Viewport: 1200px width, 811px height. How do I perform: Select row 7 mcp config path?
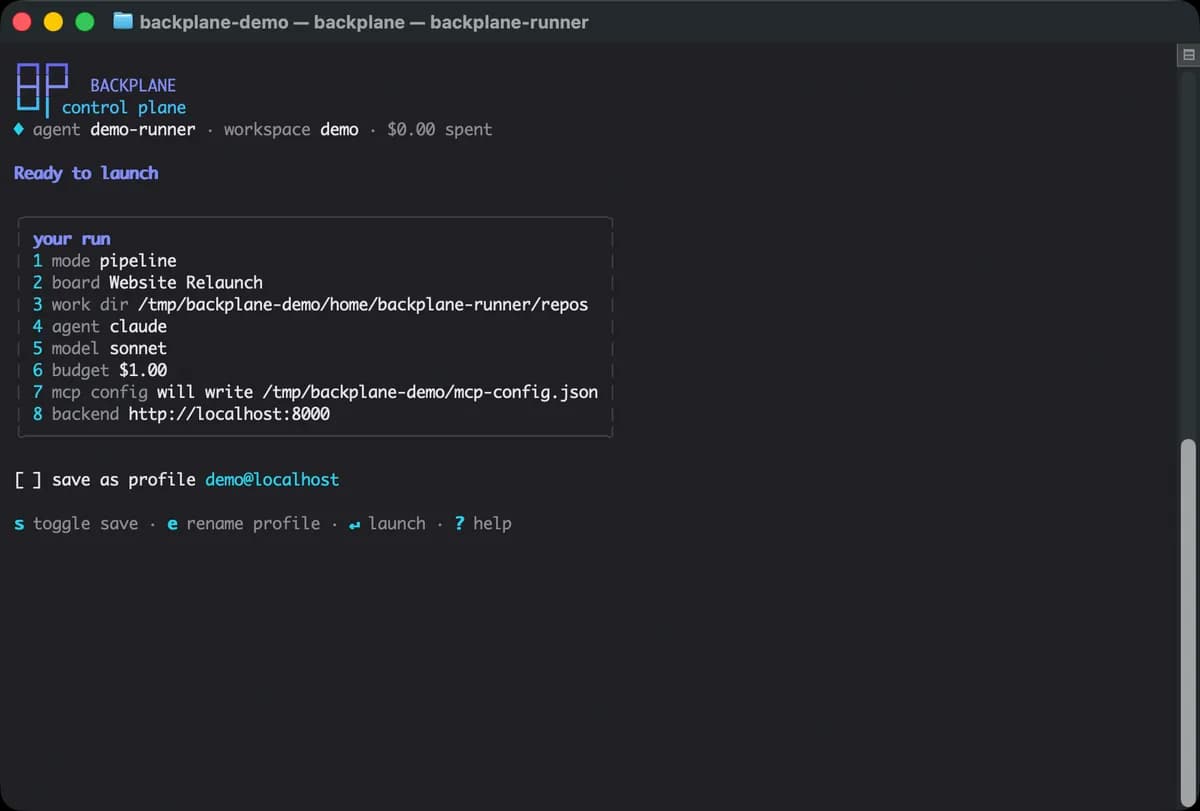point(315,392)
